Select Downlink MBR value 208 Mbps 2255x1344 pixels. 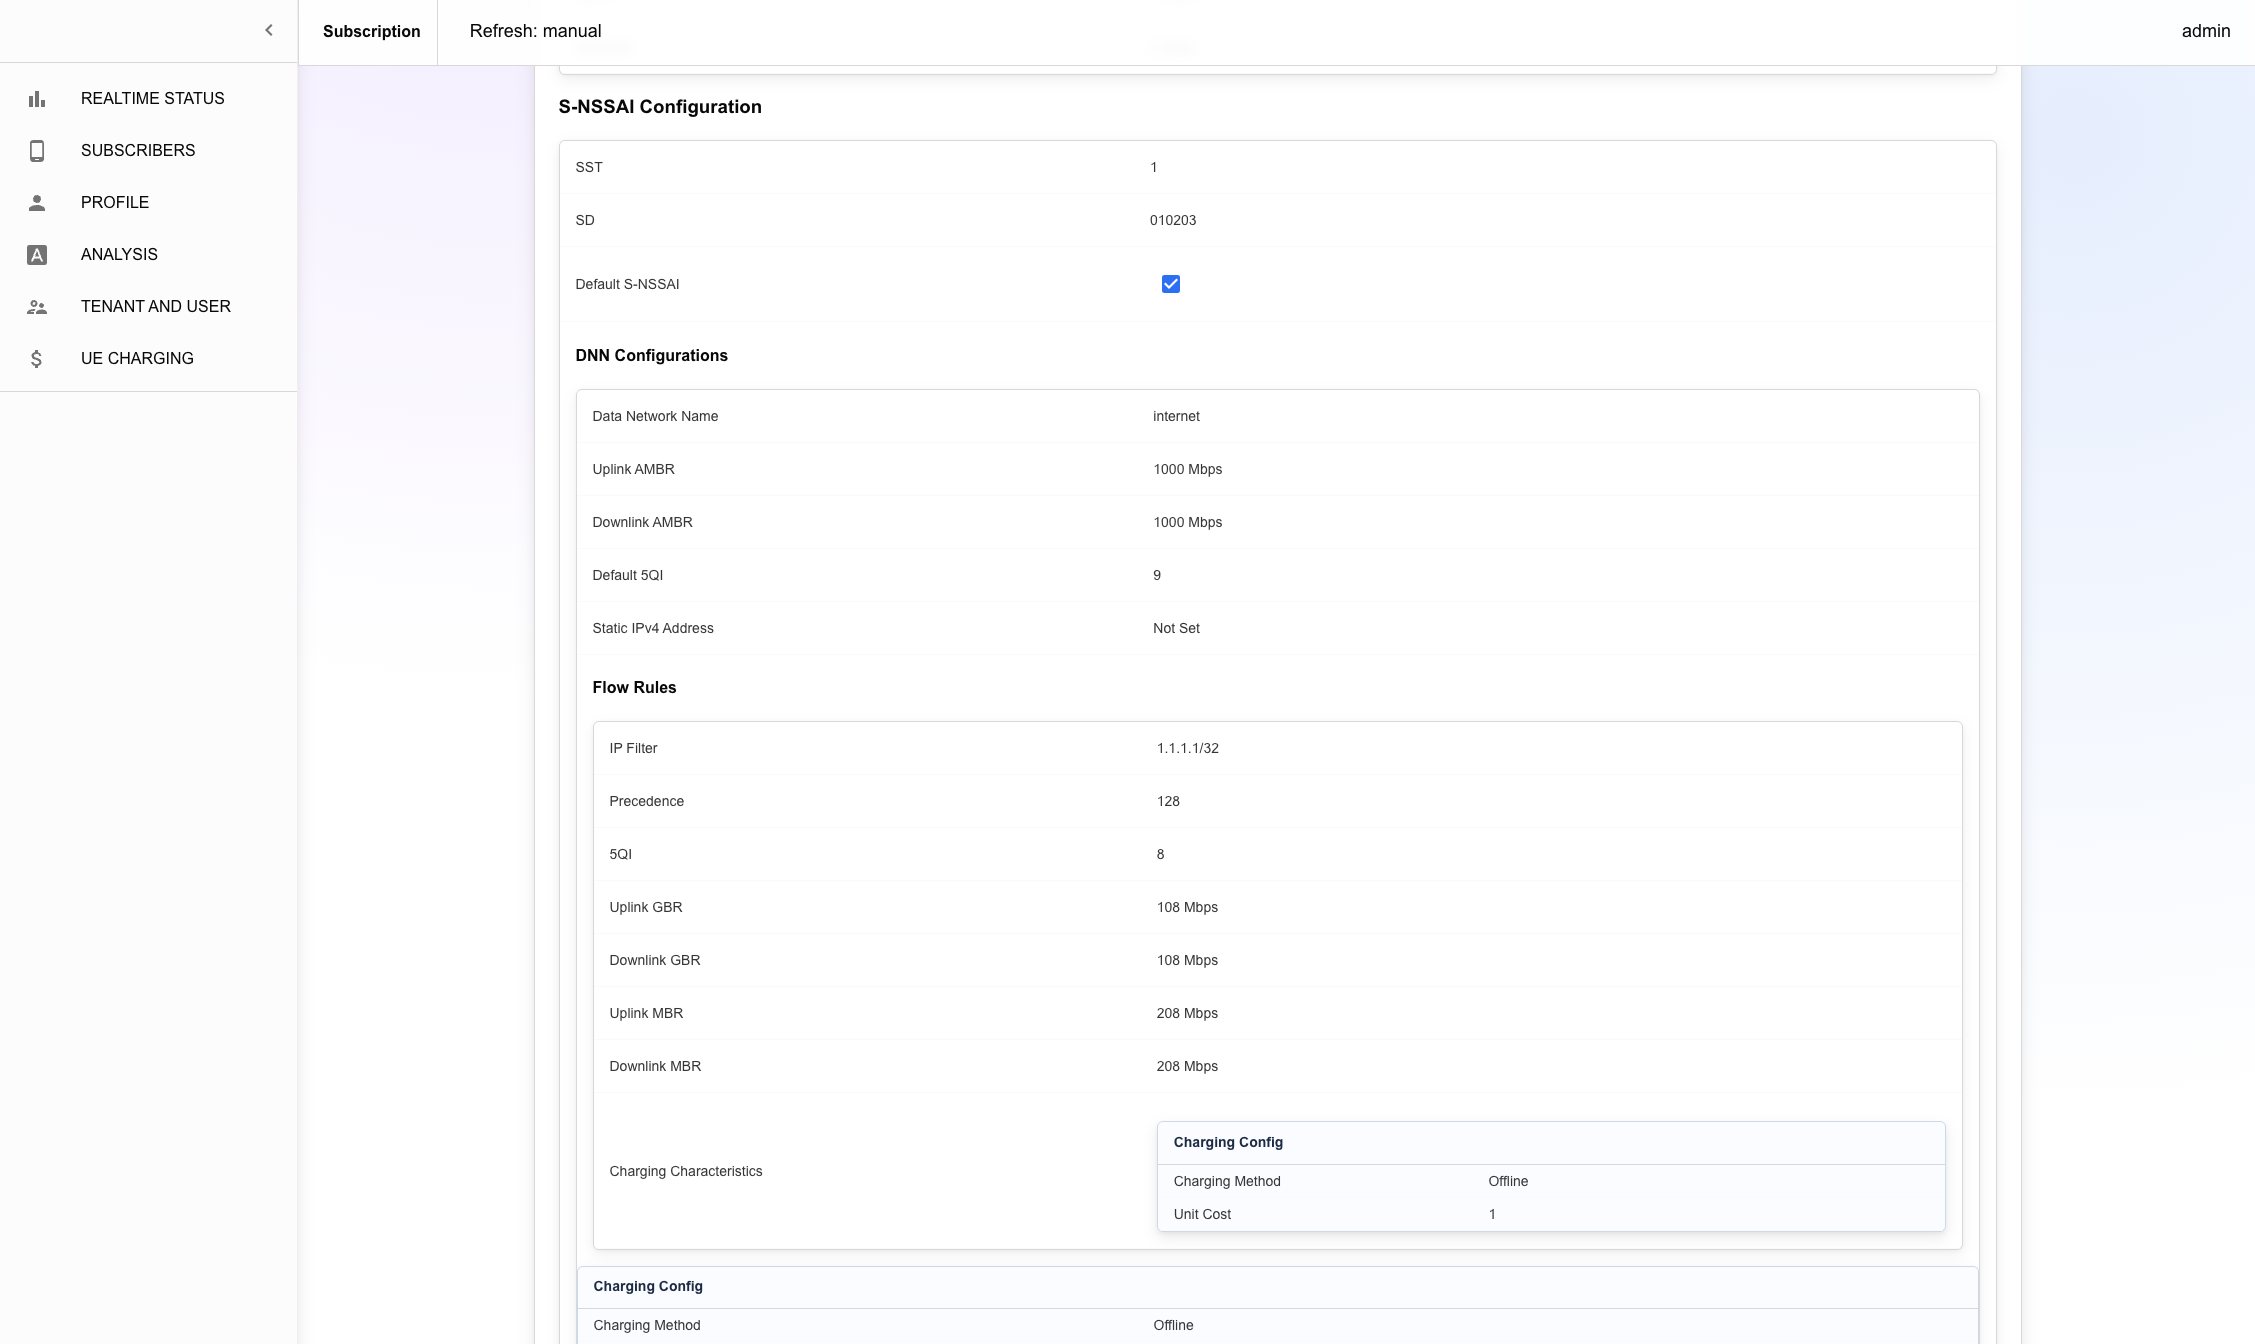[x=1187, y=1066]
